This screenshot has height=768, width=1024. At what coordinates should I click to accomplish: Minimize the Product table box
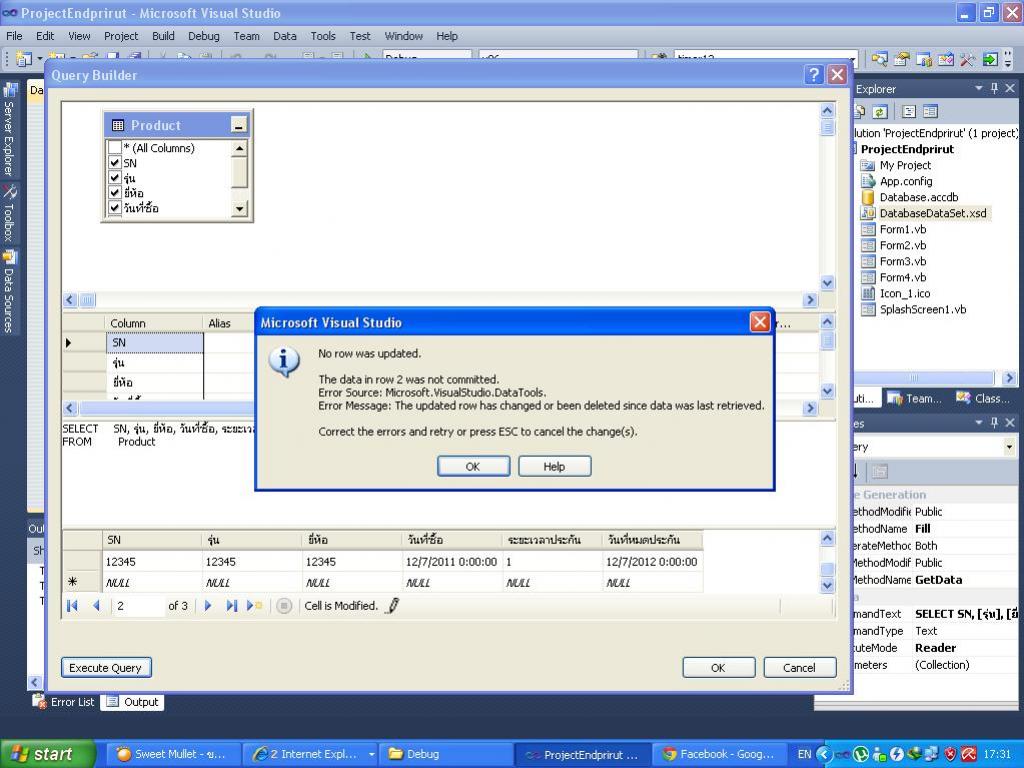(239, 125)
